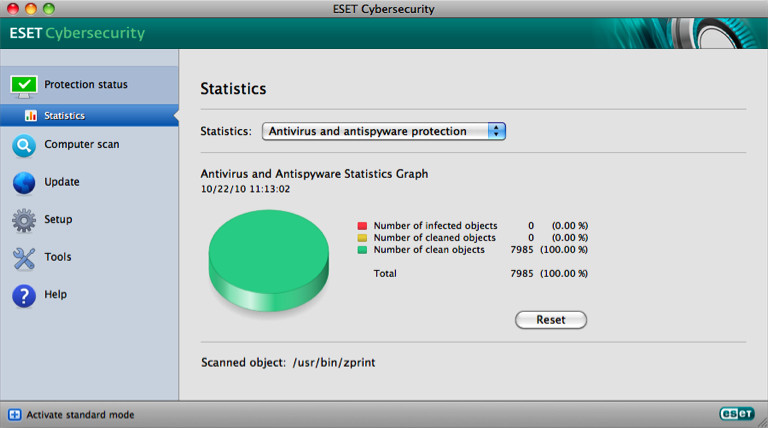Image resolution: width=768 pixels, height=428 pixels.
Task: Open the Statistics type dropdown
Action: click(x=384, y=131)
